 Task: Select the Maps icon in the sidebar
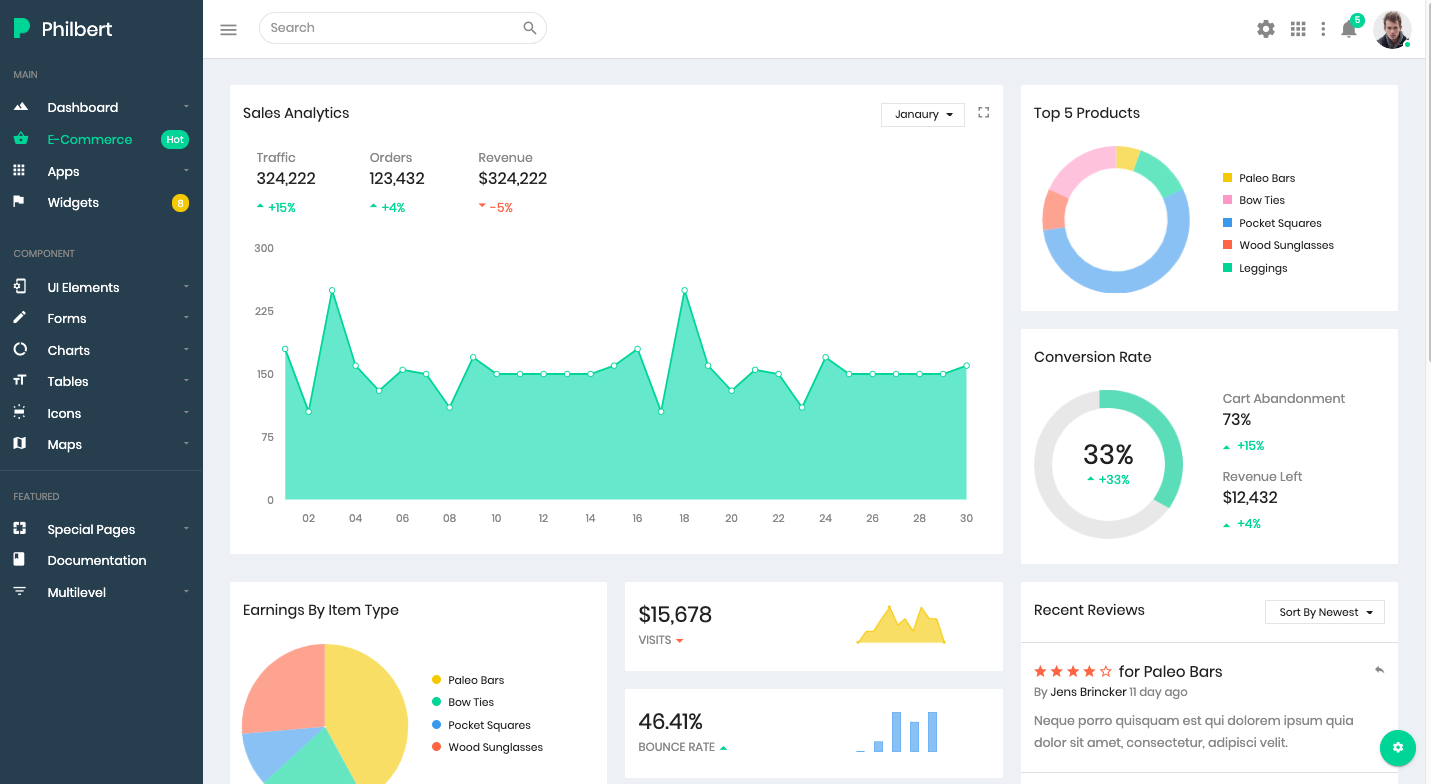[20, 444]
